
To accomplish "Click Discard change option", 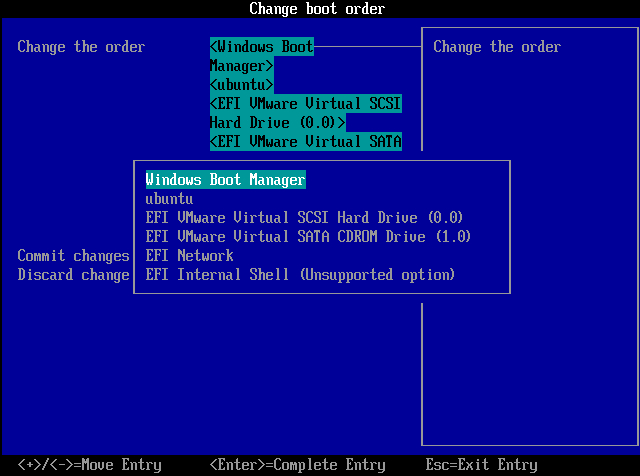I will coord(73,274).
